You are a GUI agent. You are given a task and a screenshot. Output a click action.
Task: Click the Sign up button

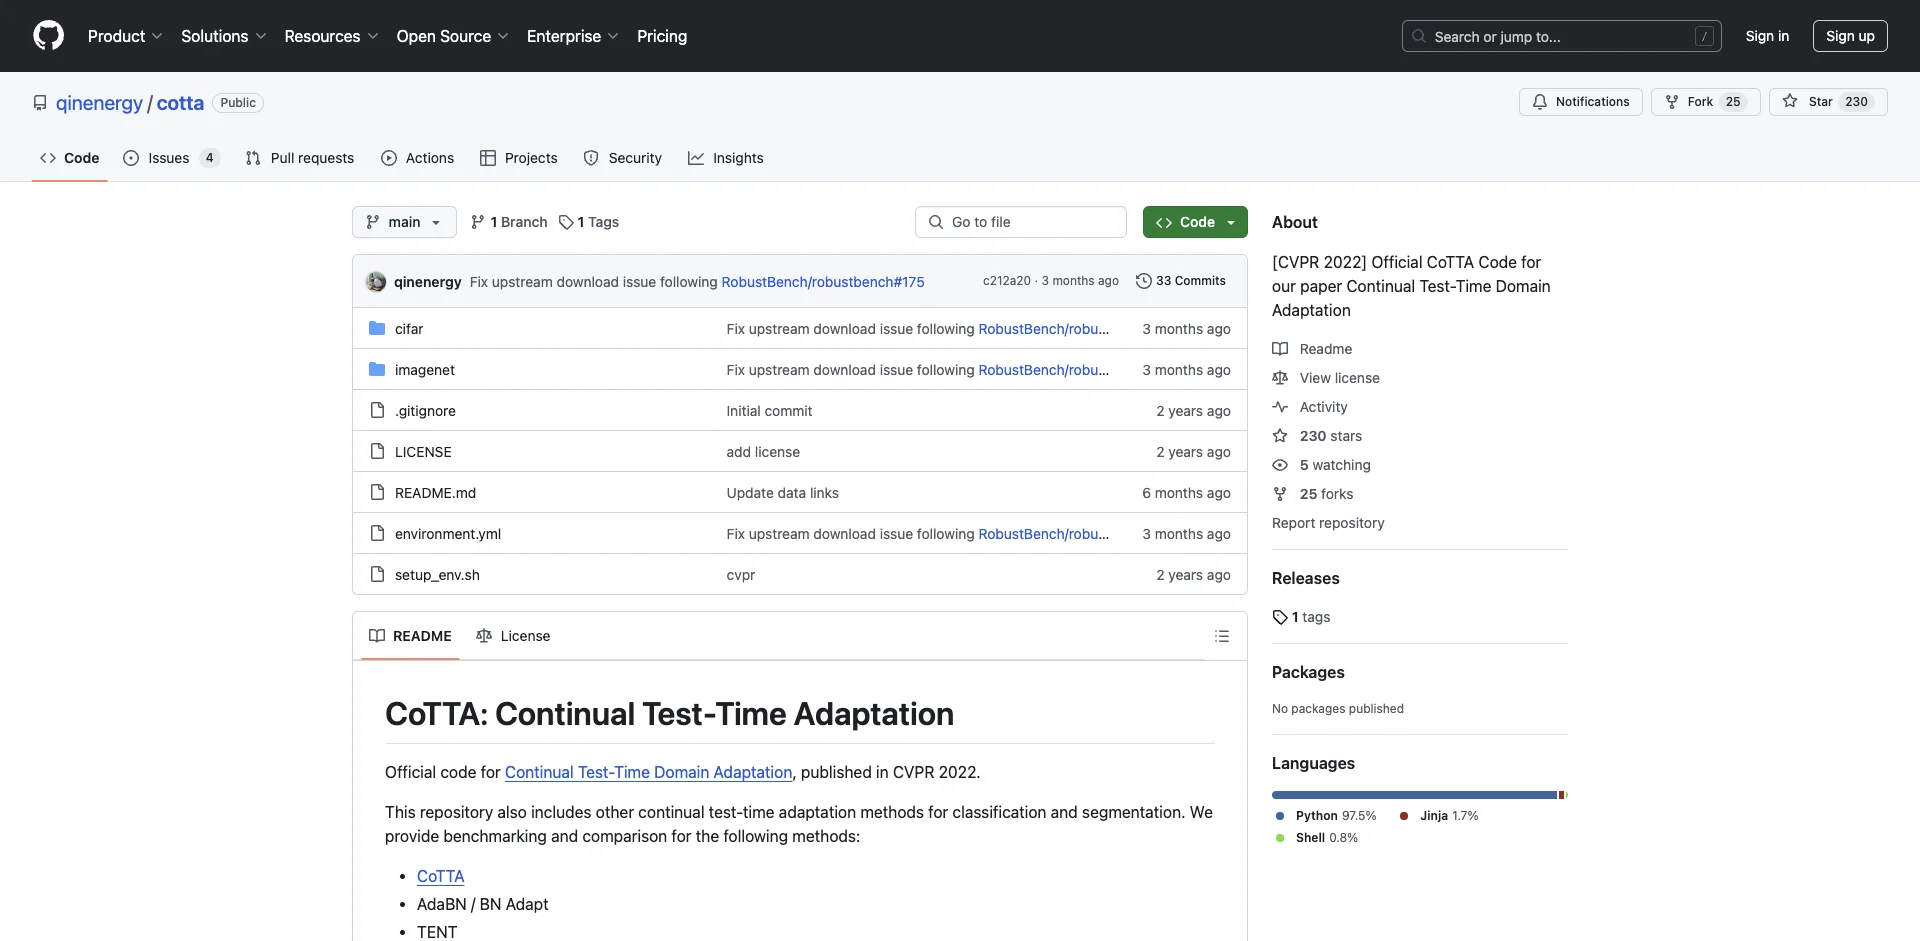(x=1850, y=36)
